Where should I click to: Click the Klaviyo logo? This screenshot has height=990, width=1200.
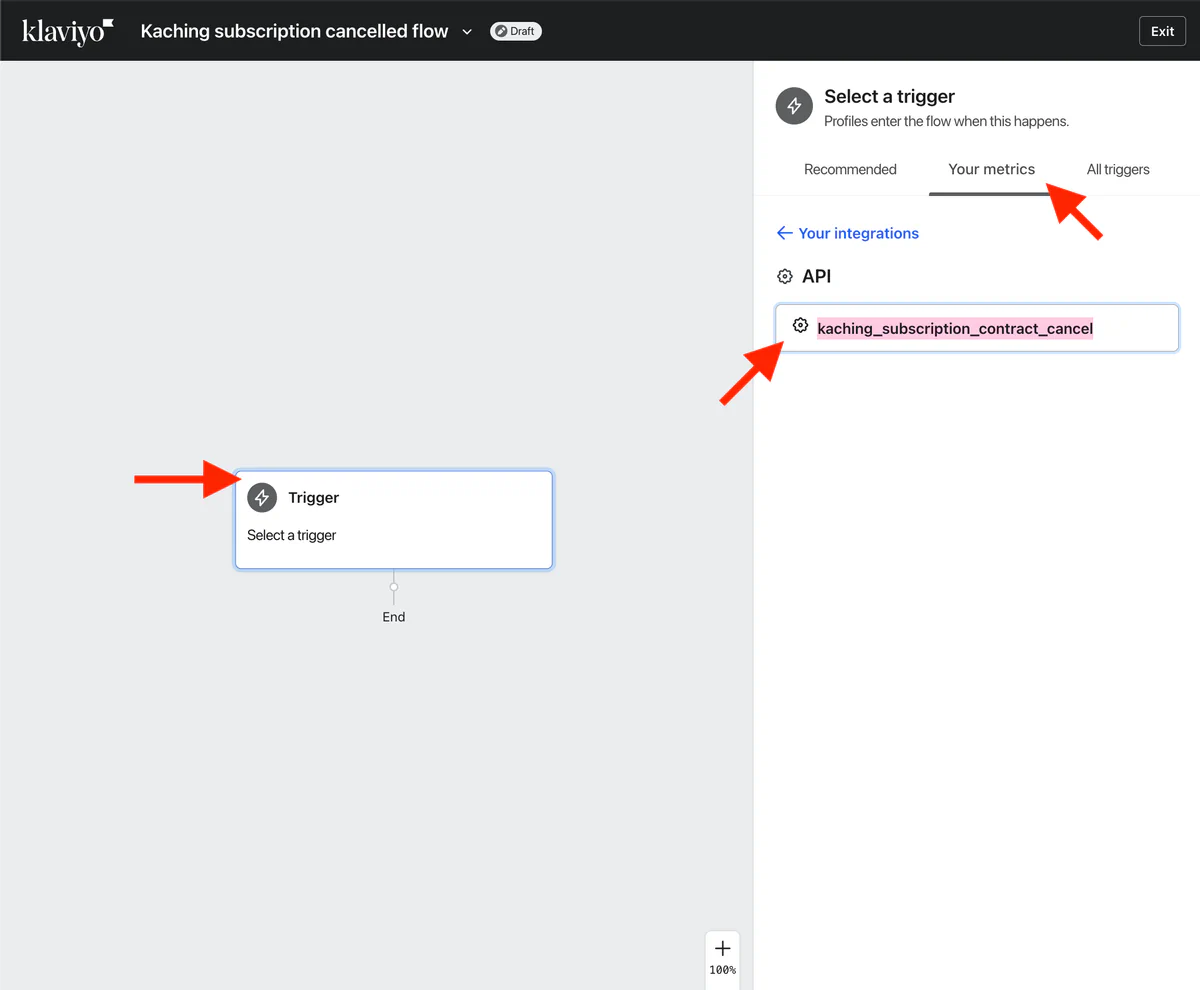pos(68,31)
